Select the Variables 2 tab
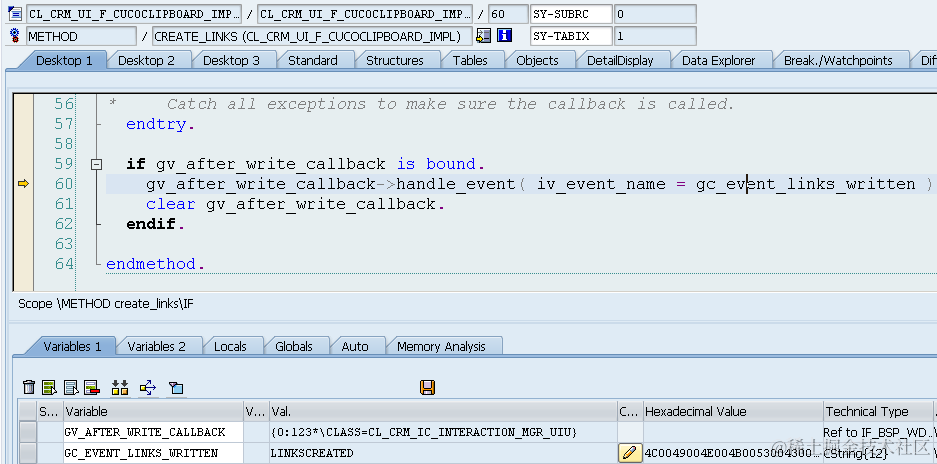Screen dimensions: 937x464 click(157, 346)
